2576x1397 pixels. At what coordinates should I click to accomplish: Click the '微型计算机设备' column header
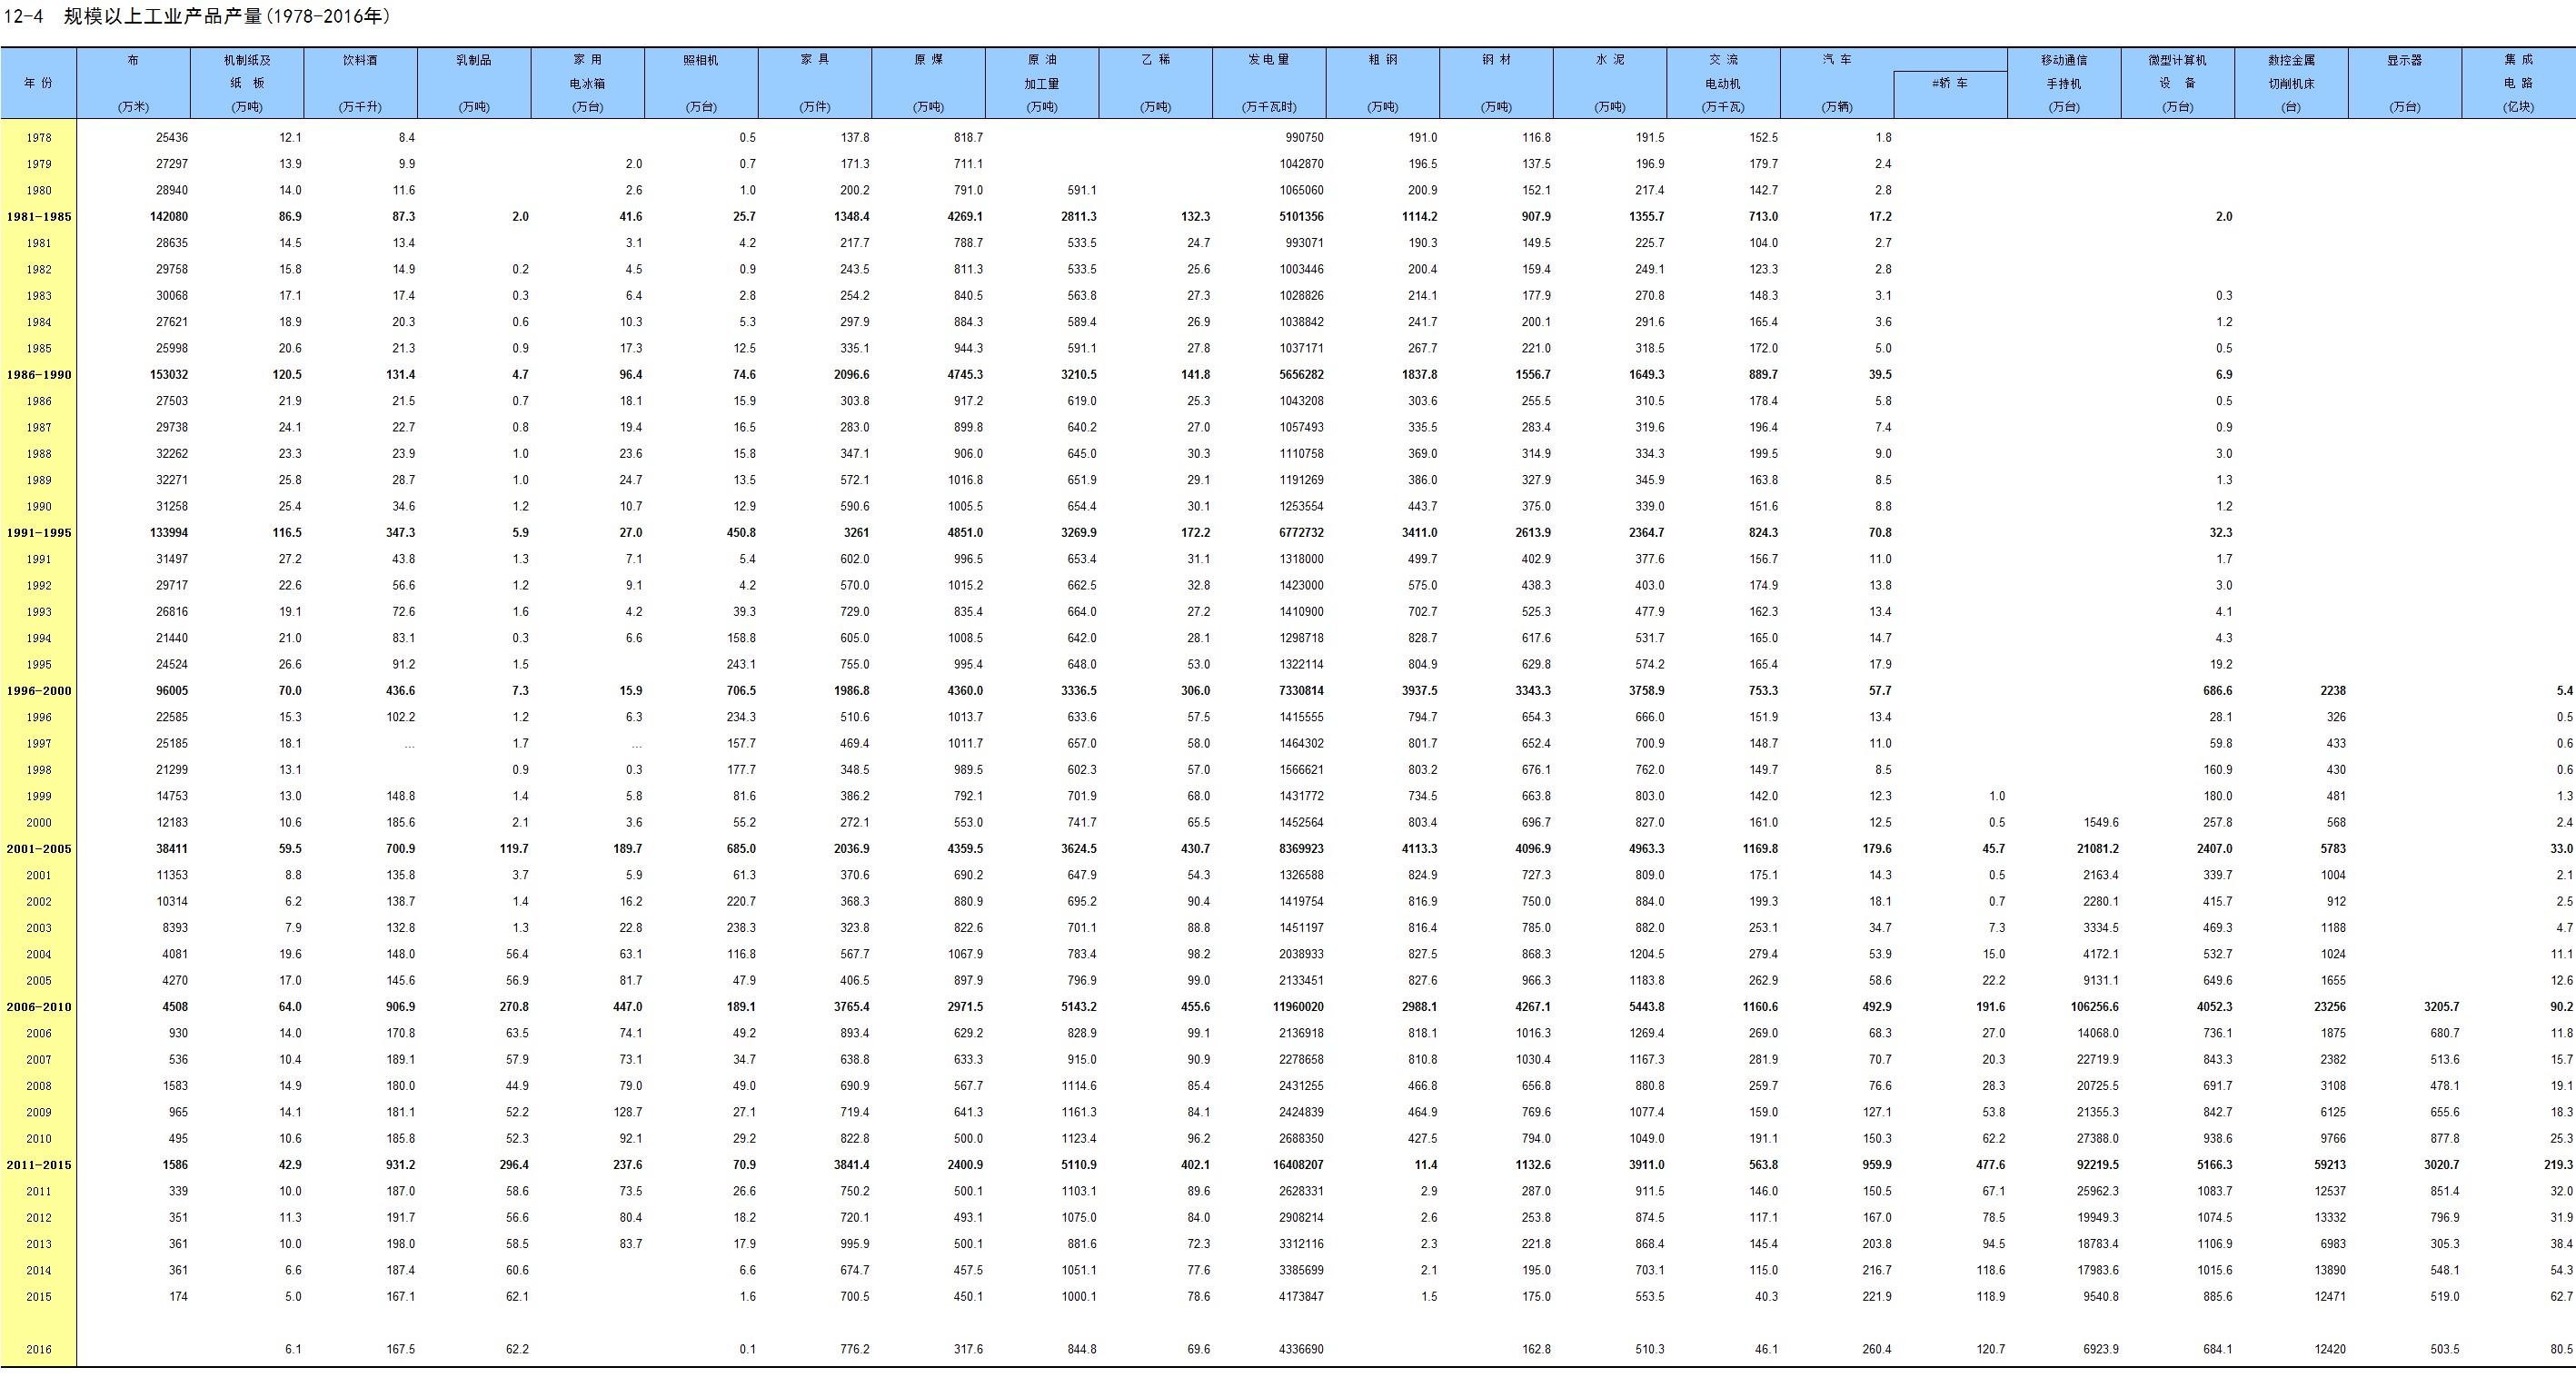click(x=2177, y=83)
